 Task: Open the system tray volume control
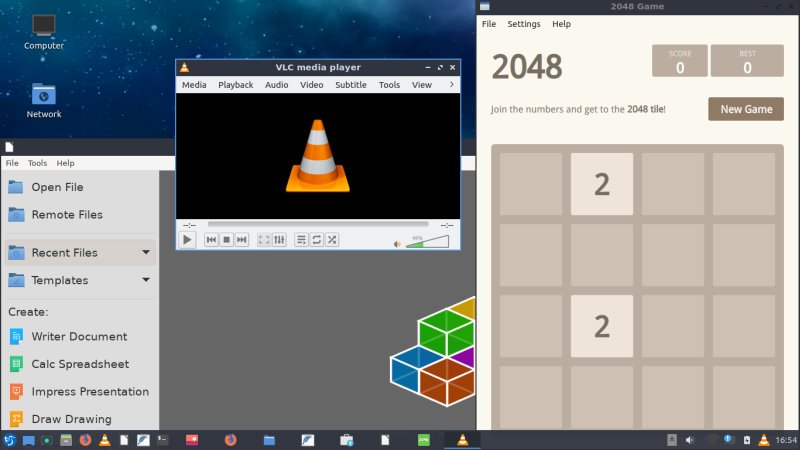(690, 440)
